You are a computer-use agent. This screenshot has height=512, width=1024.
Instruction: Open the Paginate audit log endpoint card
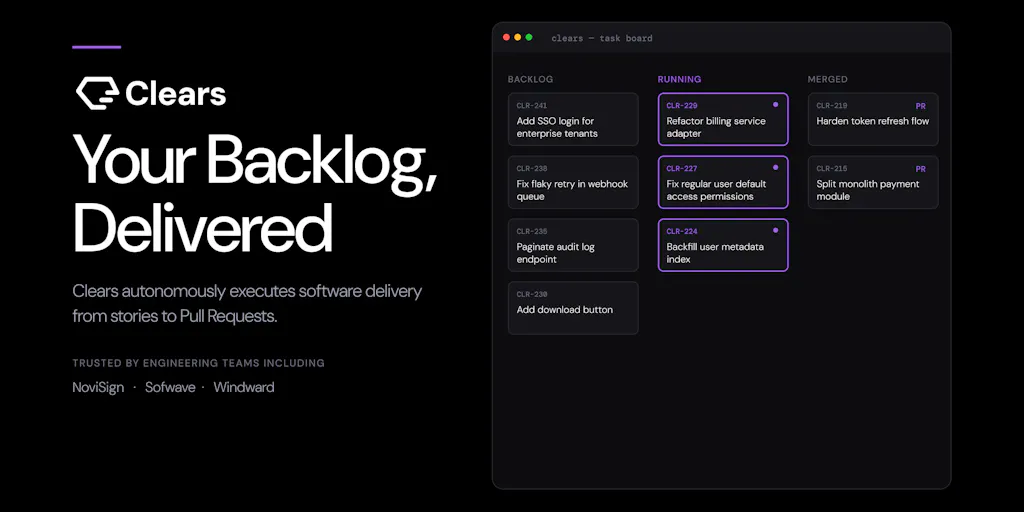[x=573, y=245]
